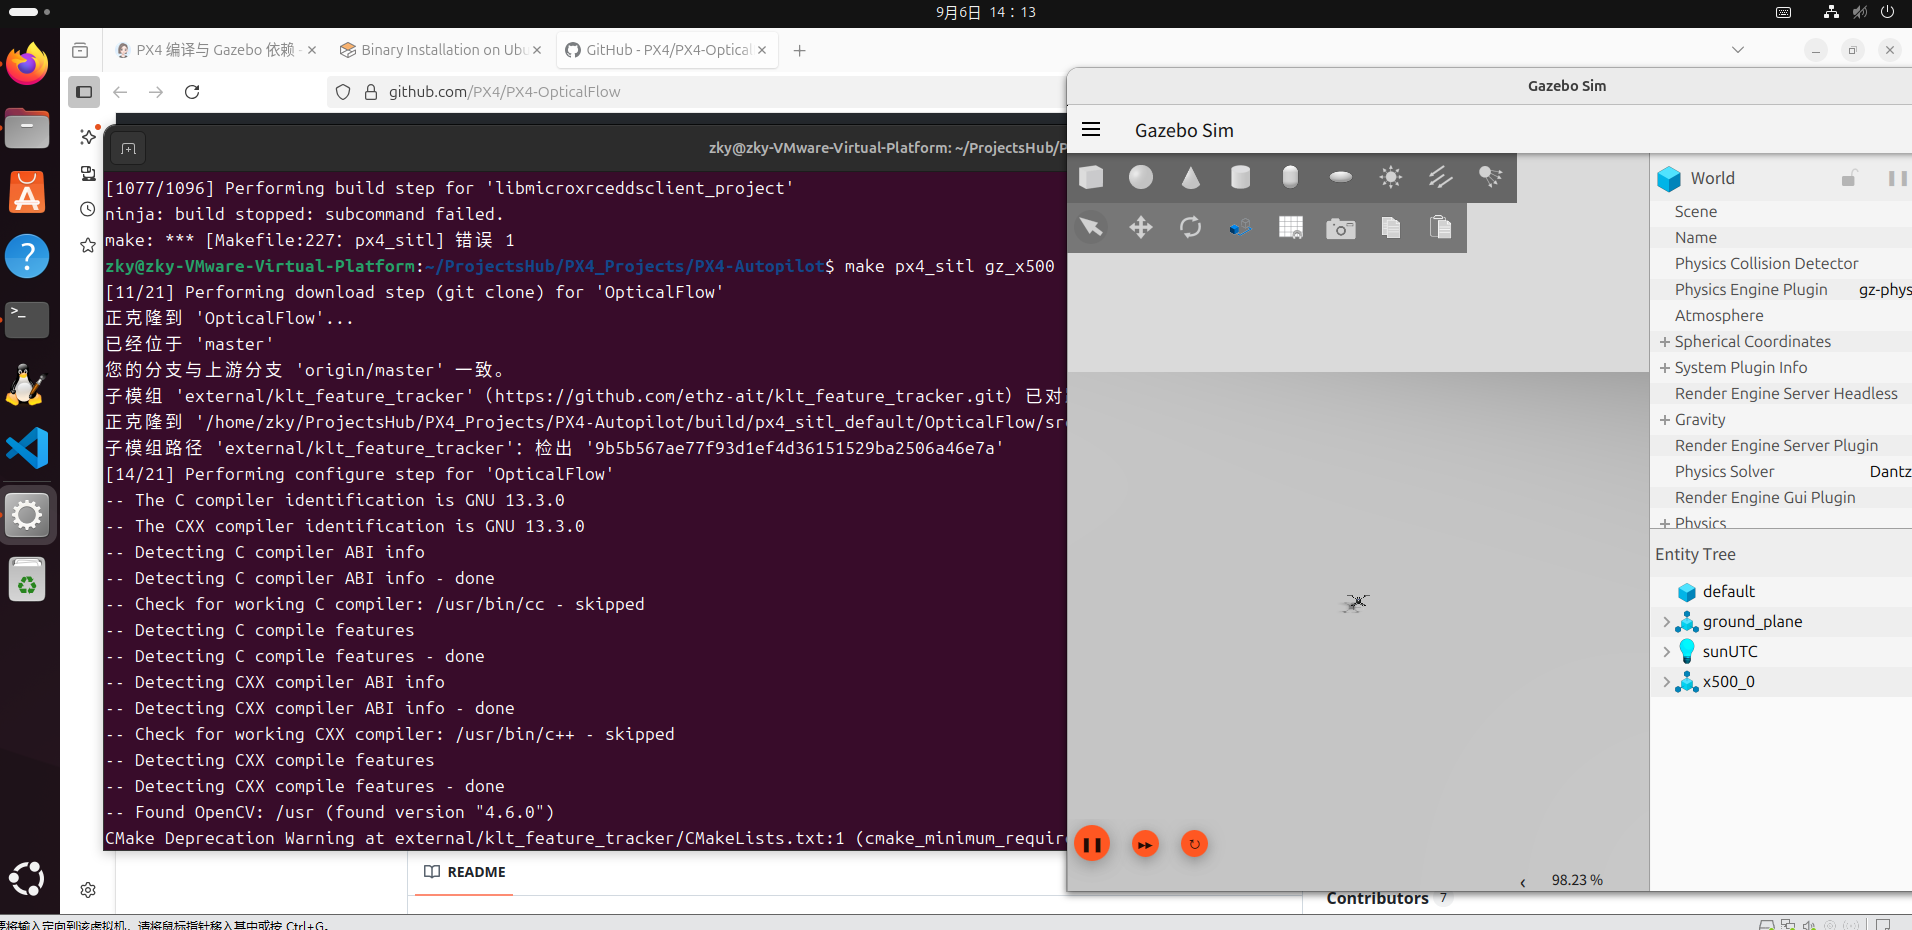1912x930 pixels.
Task: Switch to PX4 编译与 Gazebo browser tab
Action: (x=215, y=50)
